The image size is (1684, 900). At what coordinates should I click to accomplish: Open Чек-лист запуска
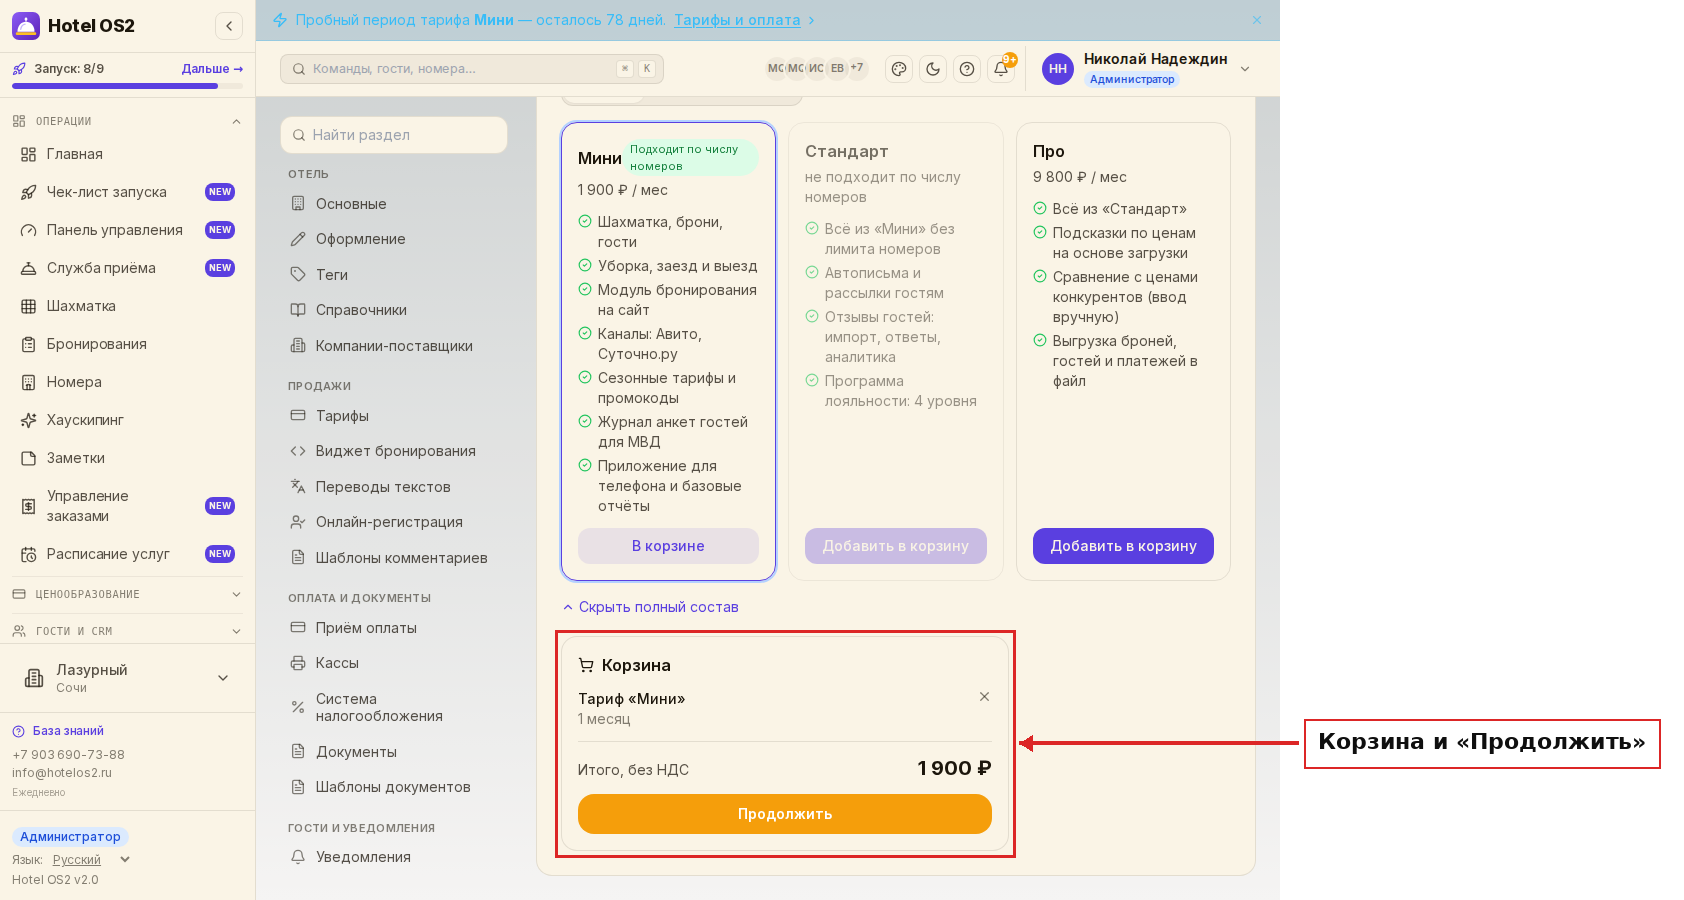click(x=127, y=192)
